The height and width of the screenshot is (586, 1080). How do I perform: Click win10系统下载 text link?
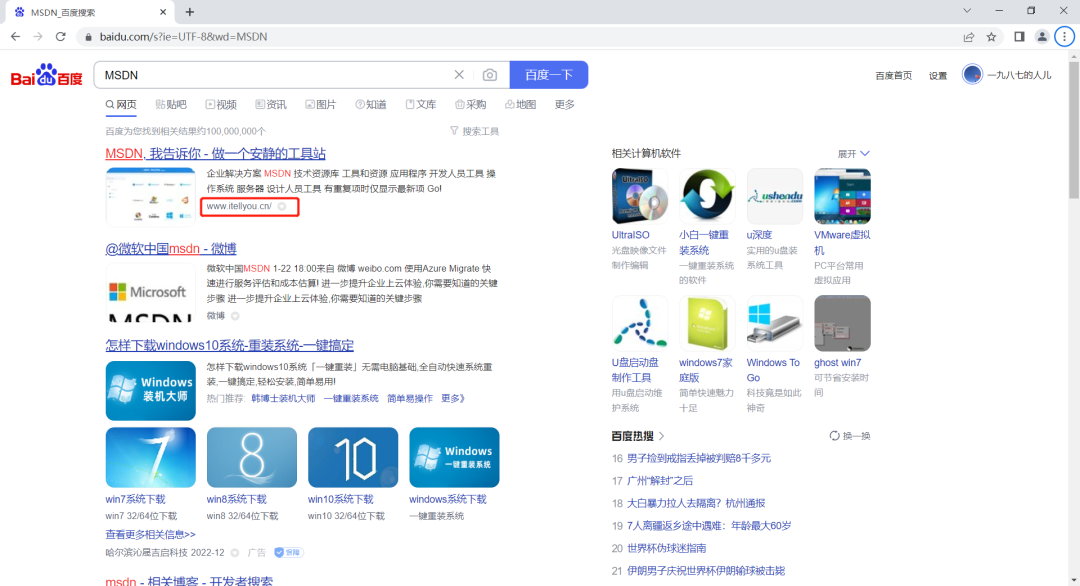point(340,499)
